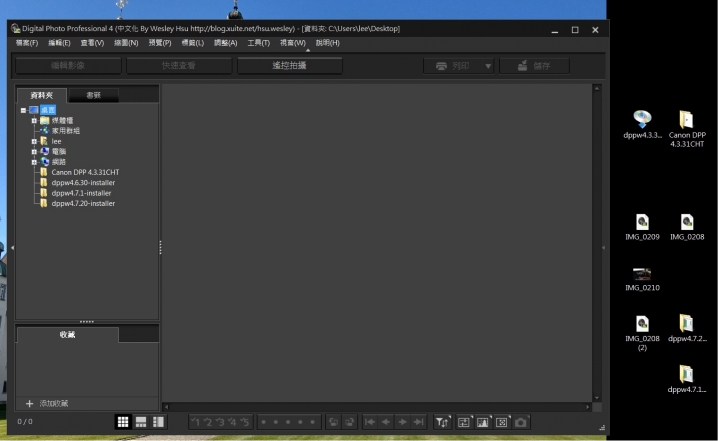Collapse the 桌面 root tree node
This screenshot has width=720, height=441.
pos(23,110)
